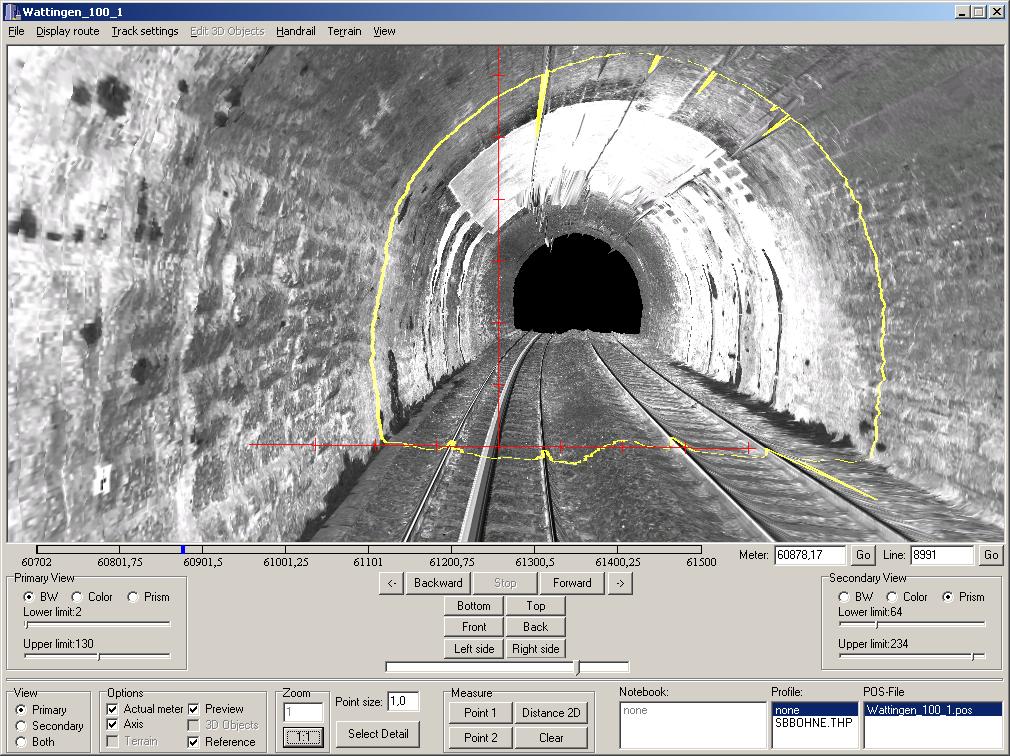The height and width of the screenshot is (756, 1010).
Task: Click the application icon in the title bar
Action: point(13,12)
